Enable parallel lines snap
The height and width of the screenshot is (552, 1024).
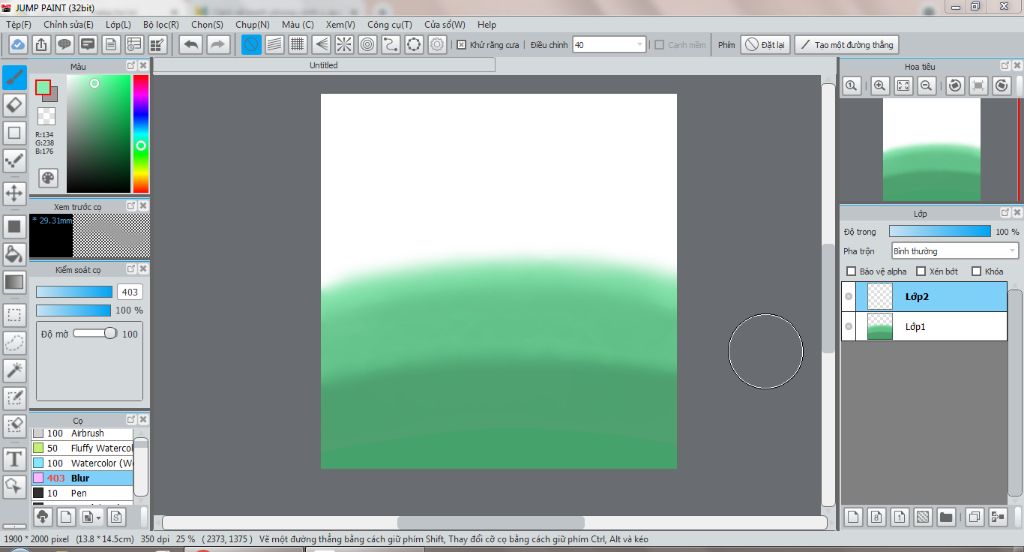point(274,44)
